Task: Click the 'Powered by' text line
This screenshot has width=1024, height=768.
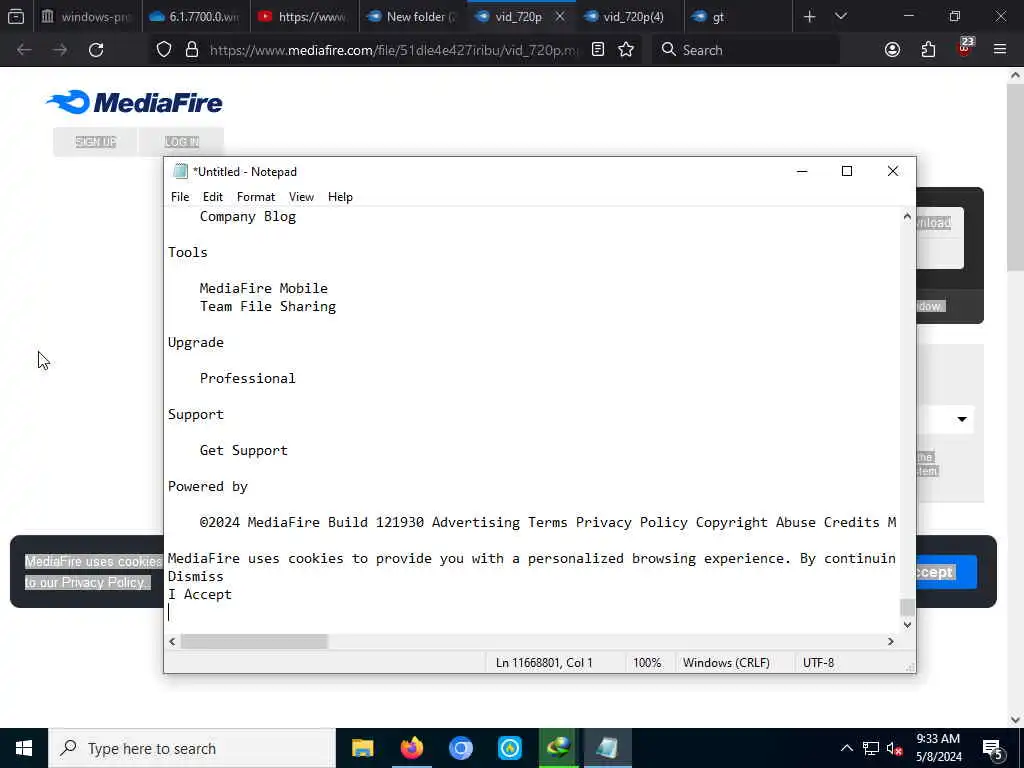Action: [208, 486]
